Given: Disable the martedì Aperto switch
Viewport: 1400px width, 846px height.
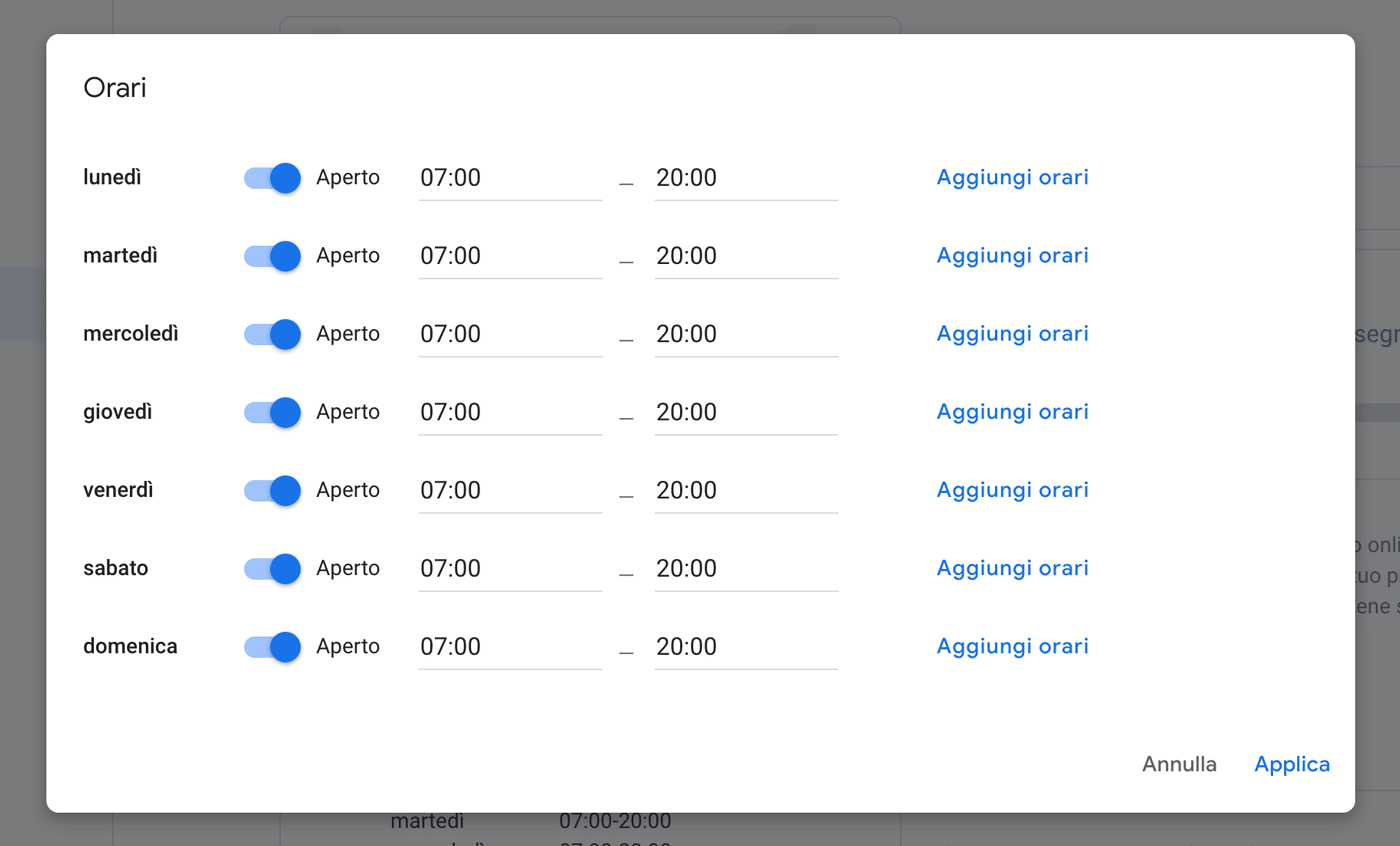Looking at the screenshot, I should pyautogui.click(x=272, y=256).
